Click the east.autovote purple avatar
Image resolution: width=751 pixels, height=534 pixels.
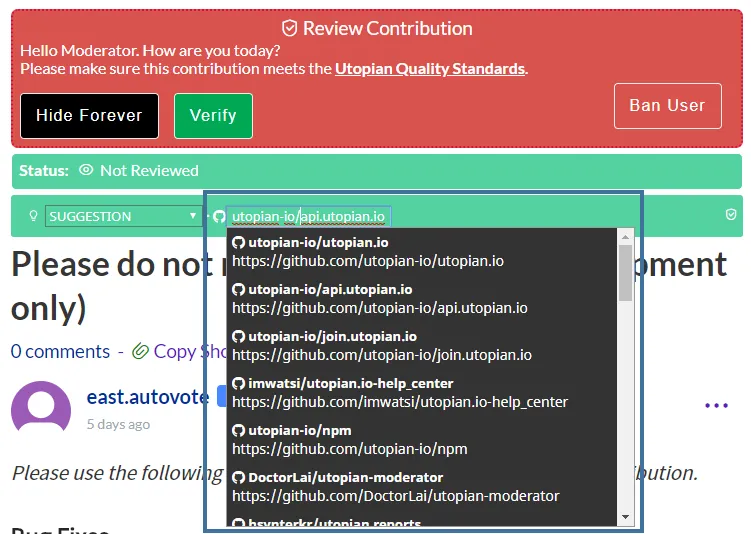41,407
